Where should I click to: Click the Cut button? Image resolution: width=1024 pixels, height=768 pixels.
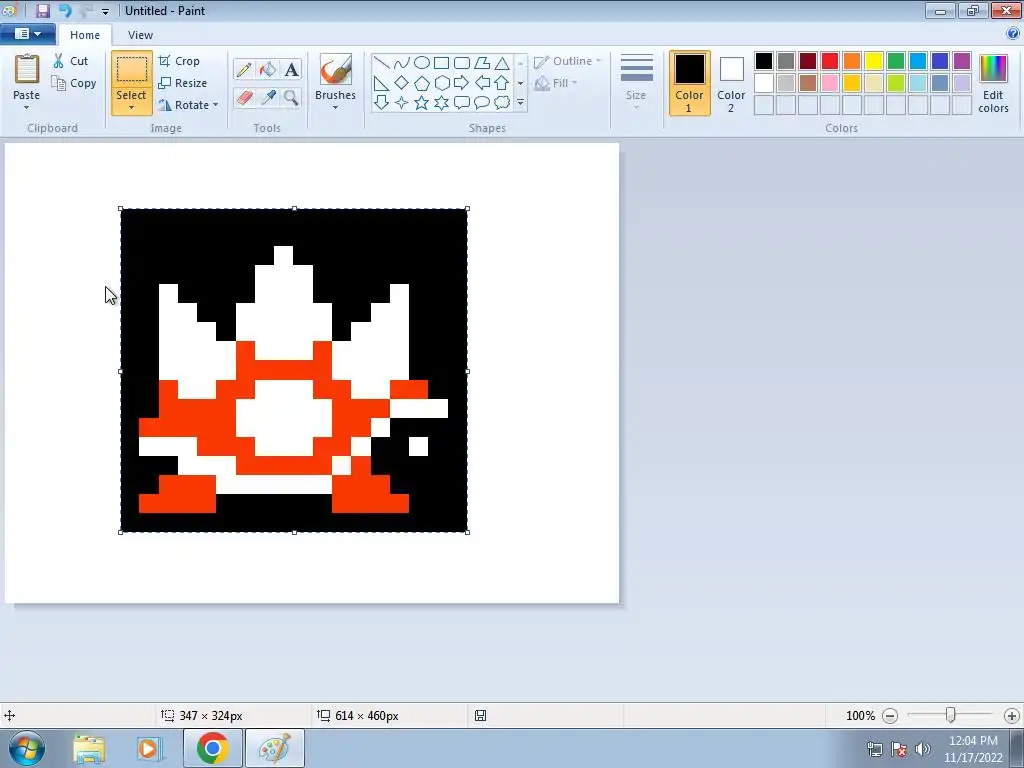point(71,61)
